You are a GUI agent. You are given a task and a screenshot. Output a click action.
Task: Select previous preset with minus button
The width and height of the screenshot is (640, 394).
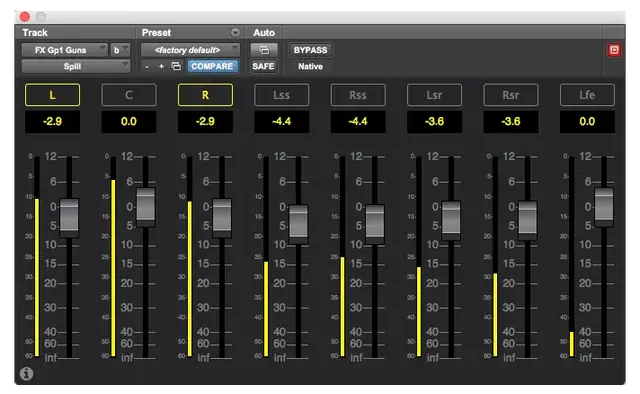(x=147, y=66)
